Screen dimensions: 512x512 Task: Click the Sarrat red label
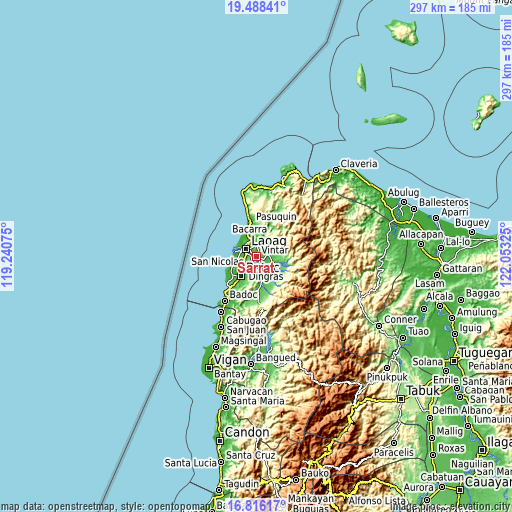click(256, 268)
